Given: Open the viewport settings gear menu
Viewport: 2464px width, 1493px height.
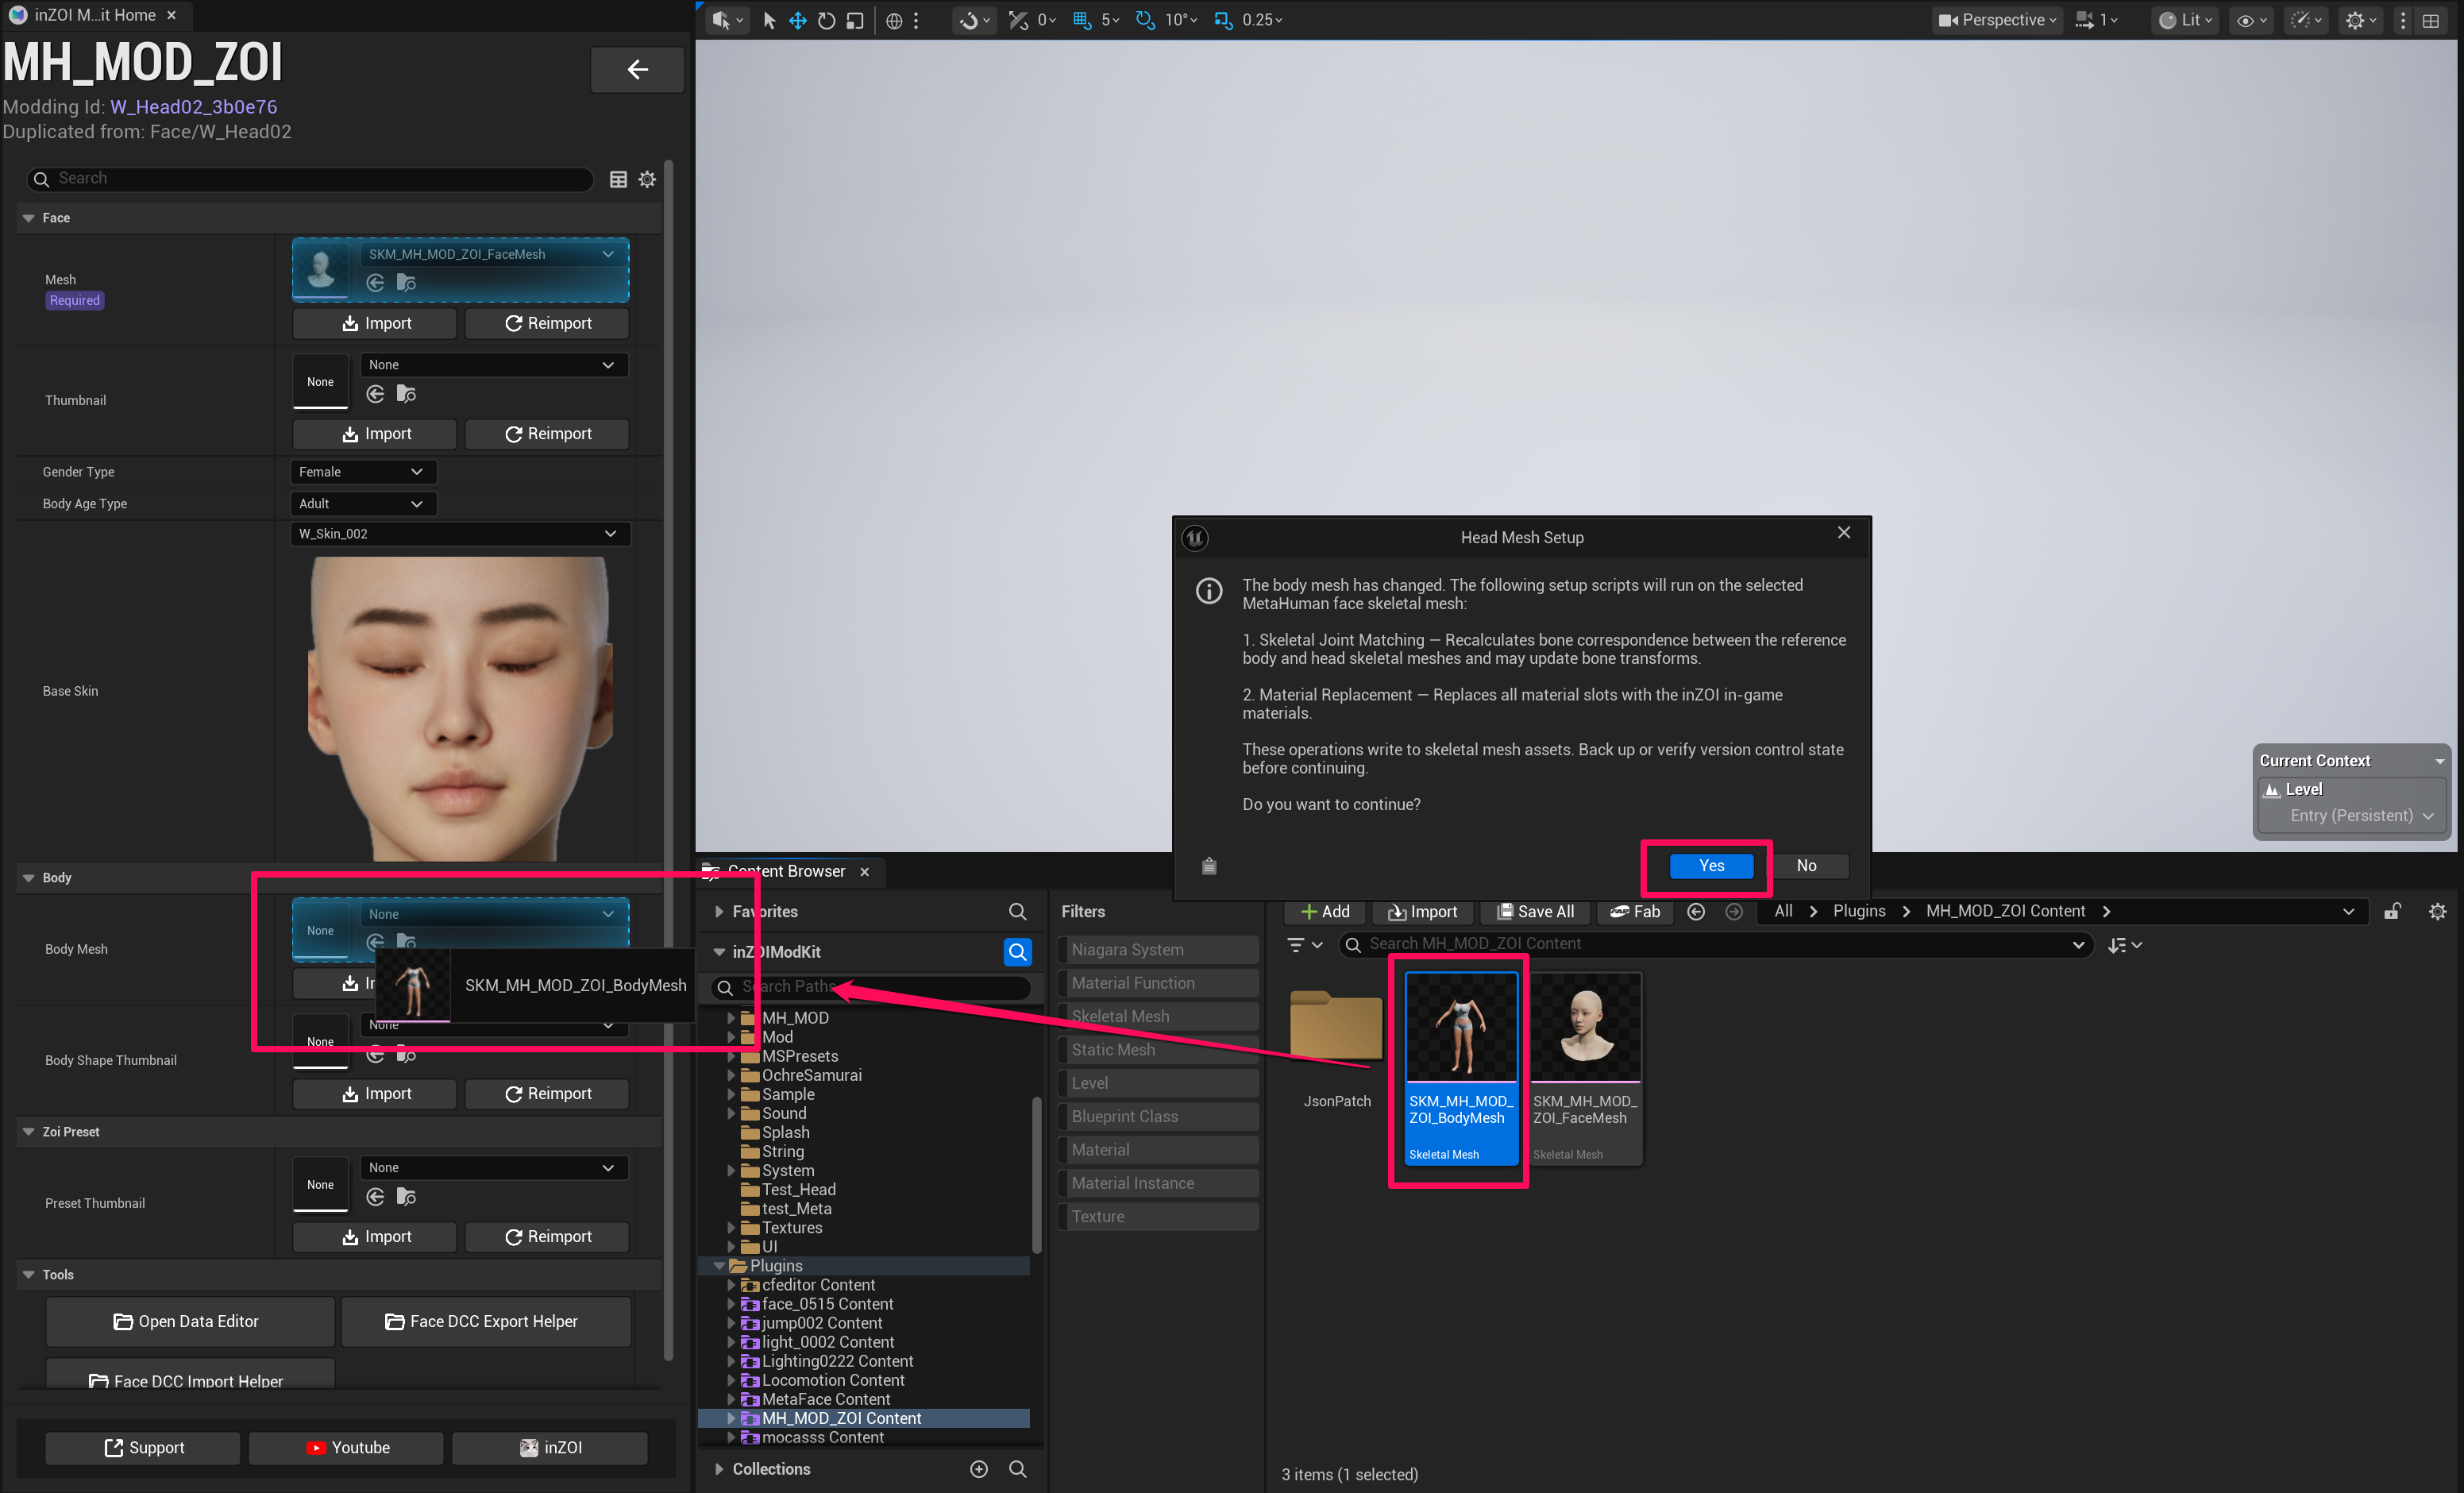Looking at the screenshot, I should [x=2361, y=20].
